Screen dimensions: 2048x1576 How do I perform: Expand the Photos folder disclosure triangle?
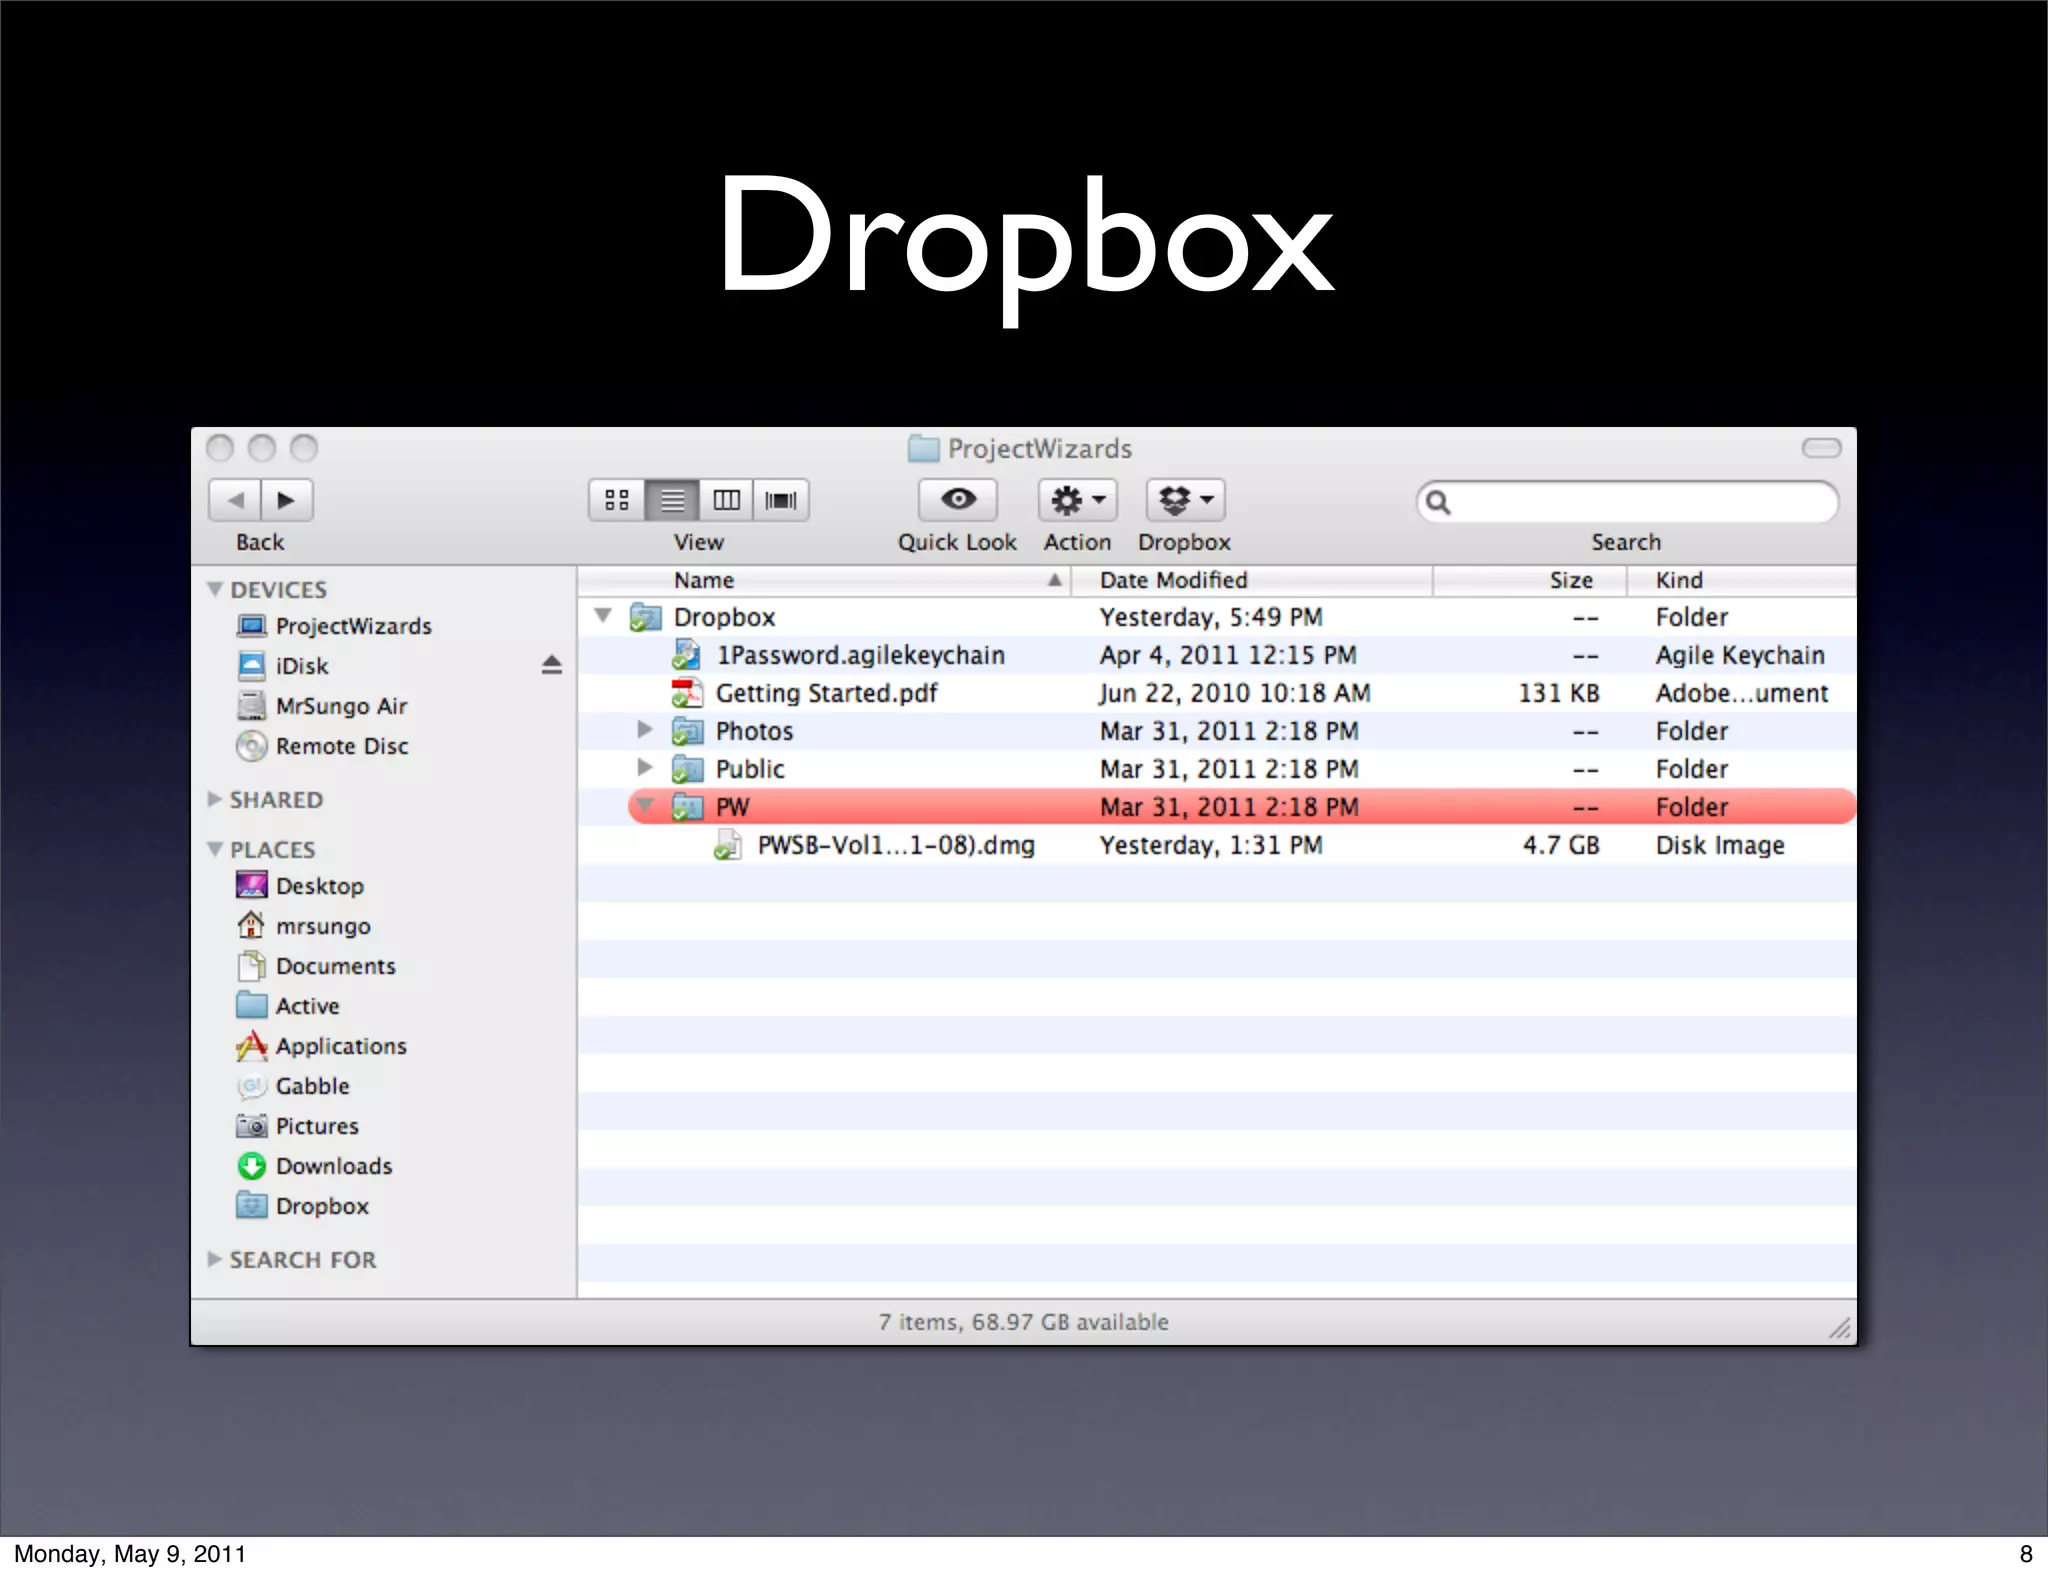pos(645,729)
